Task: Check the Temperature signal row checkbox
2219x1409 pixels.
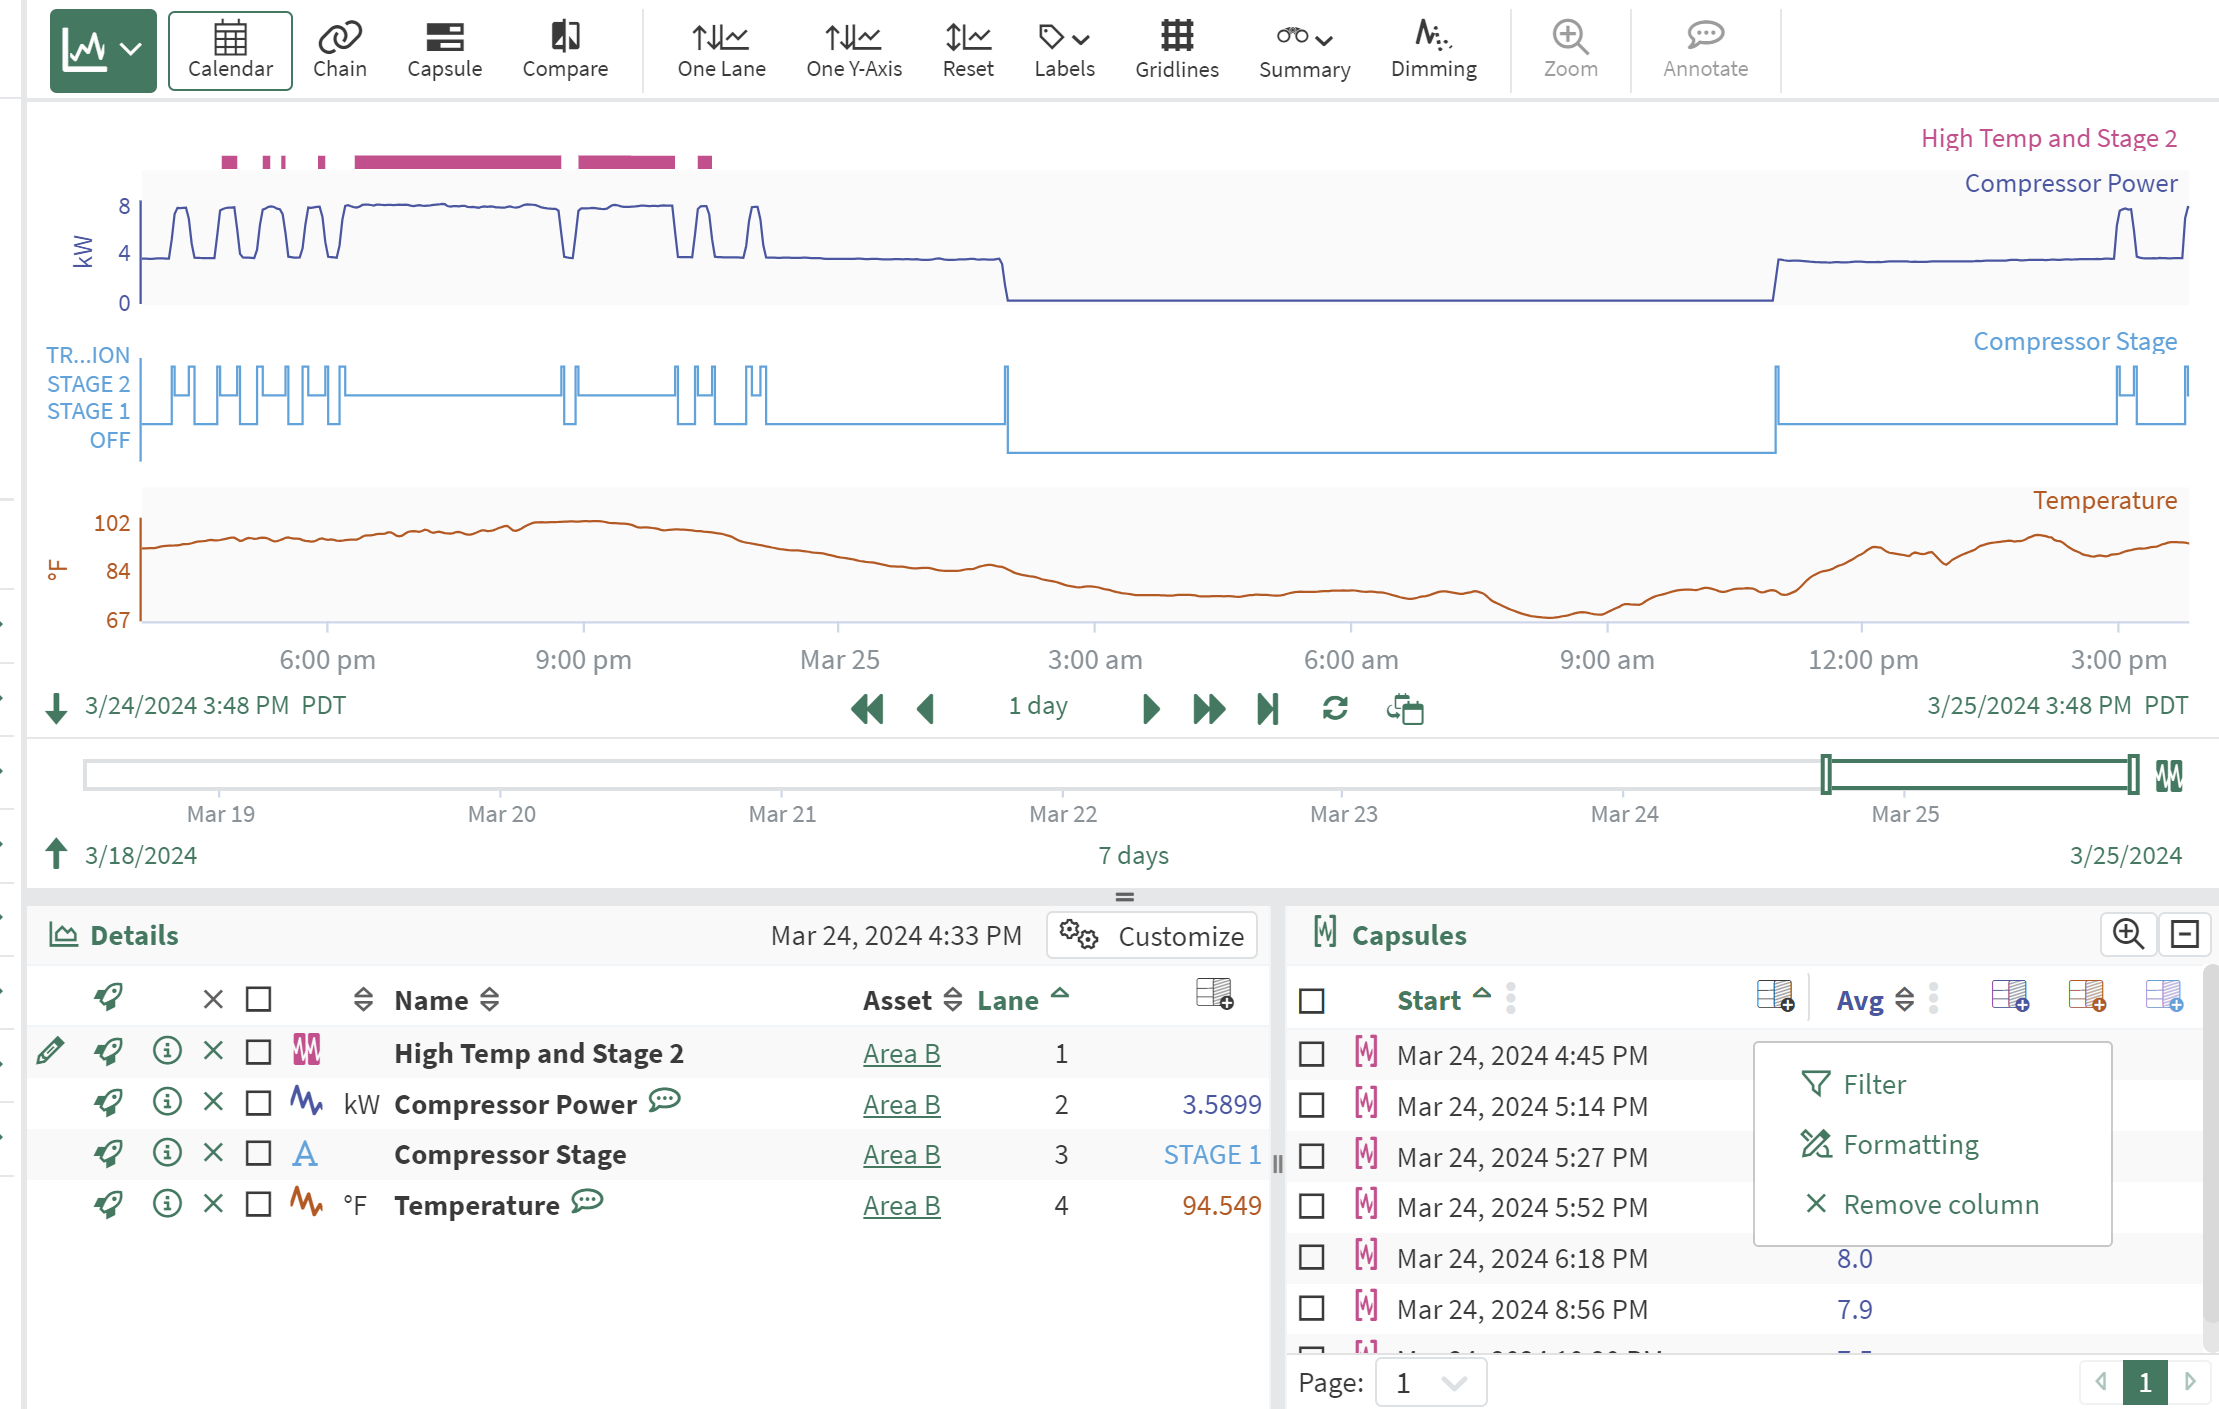Action: coord(259,1205)
